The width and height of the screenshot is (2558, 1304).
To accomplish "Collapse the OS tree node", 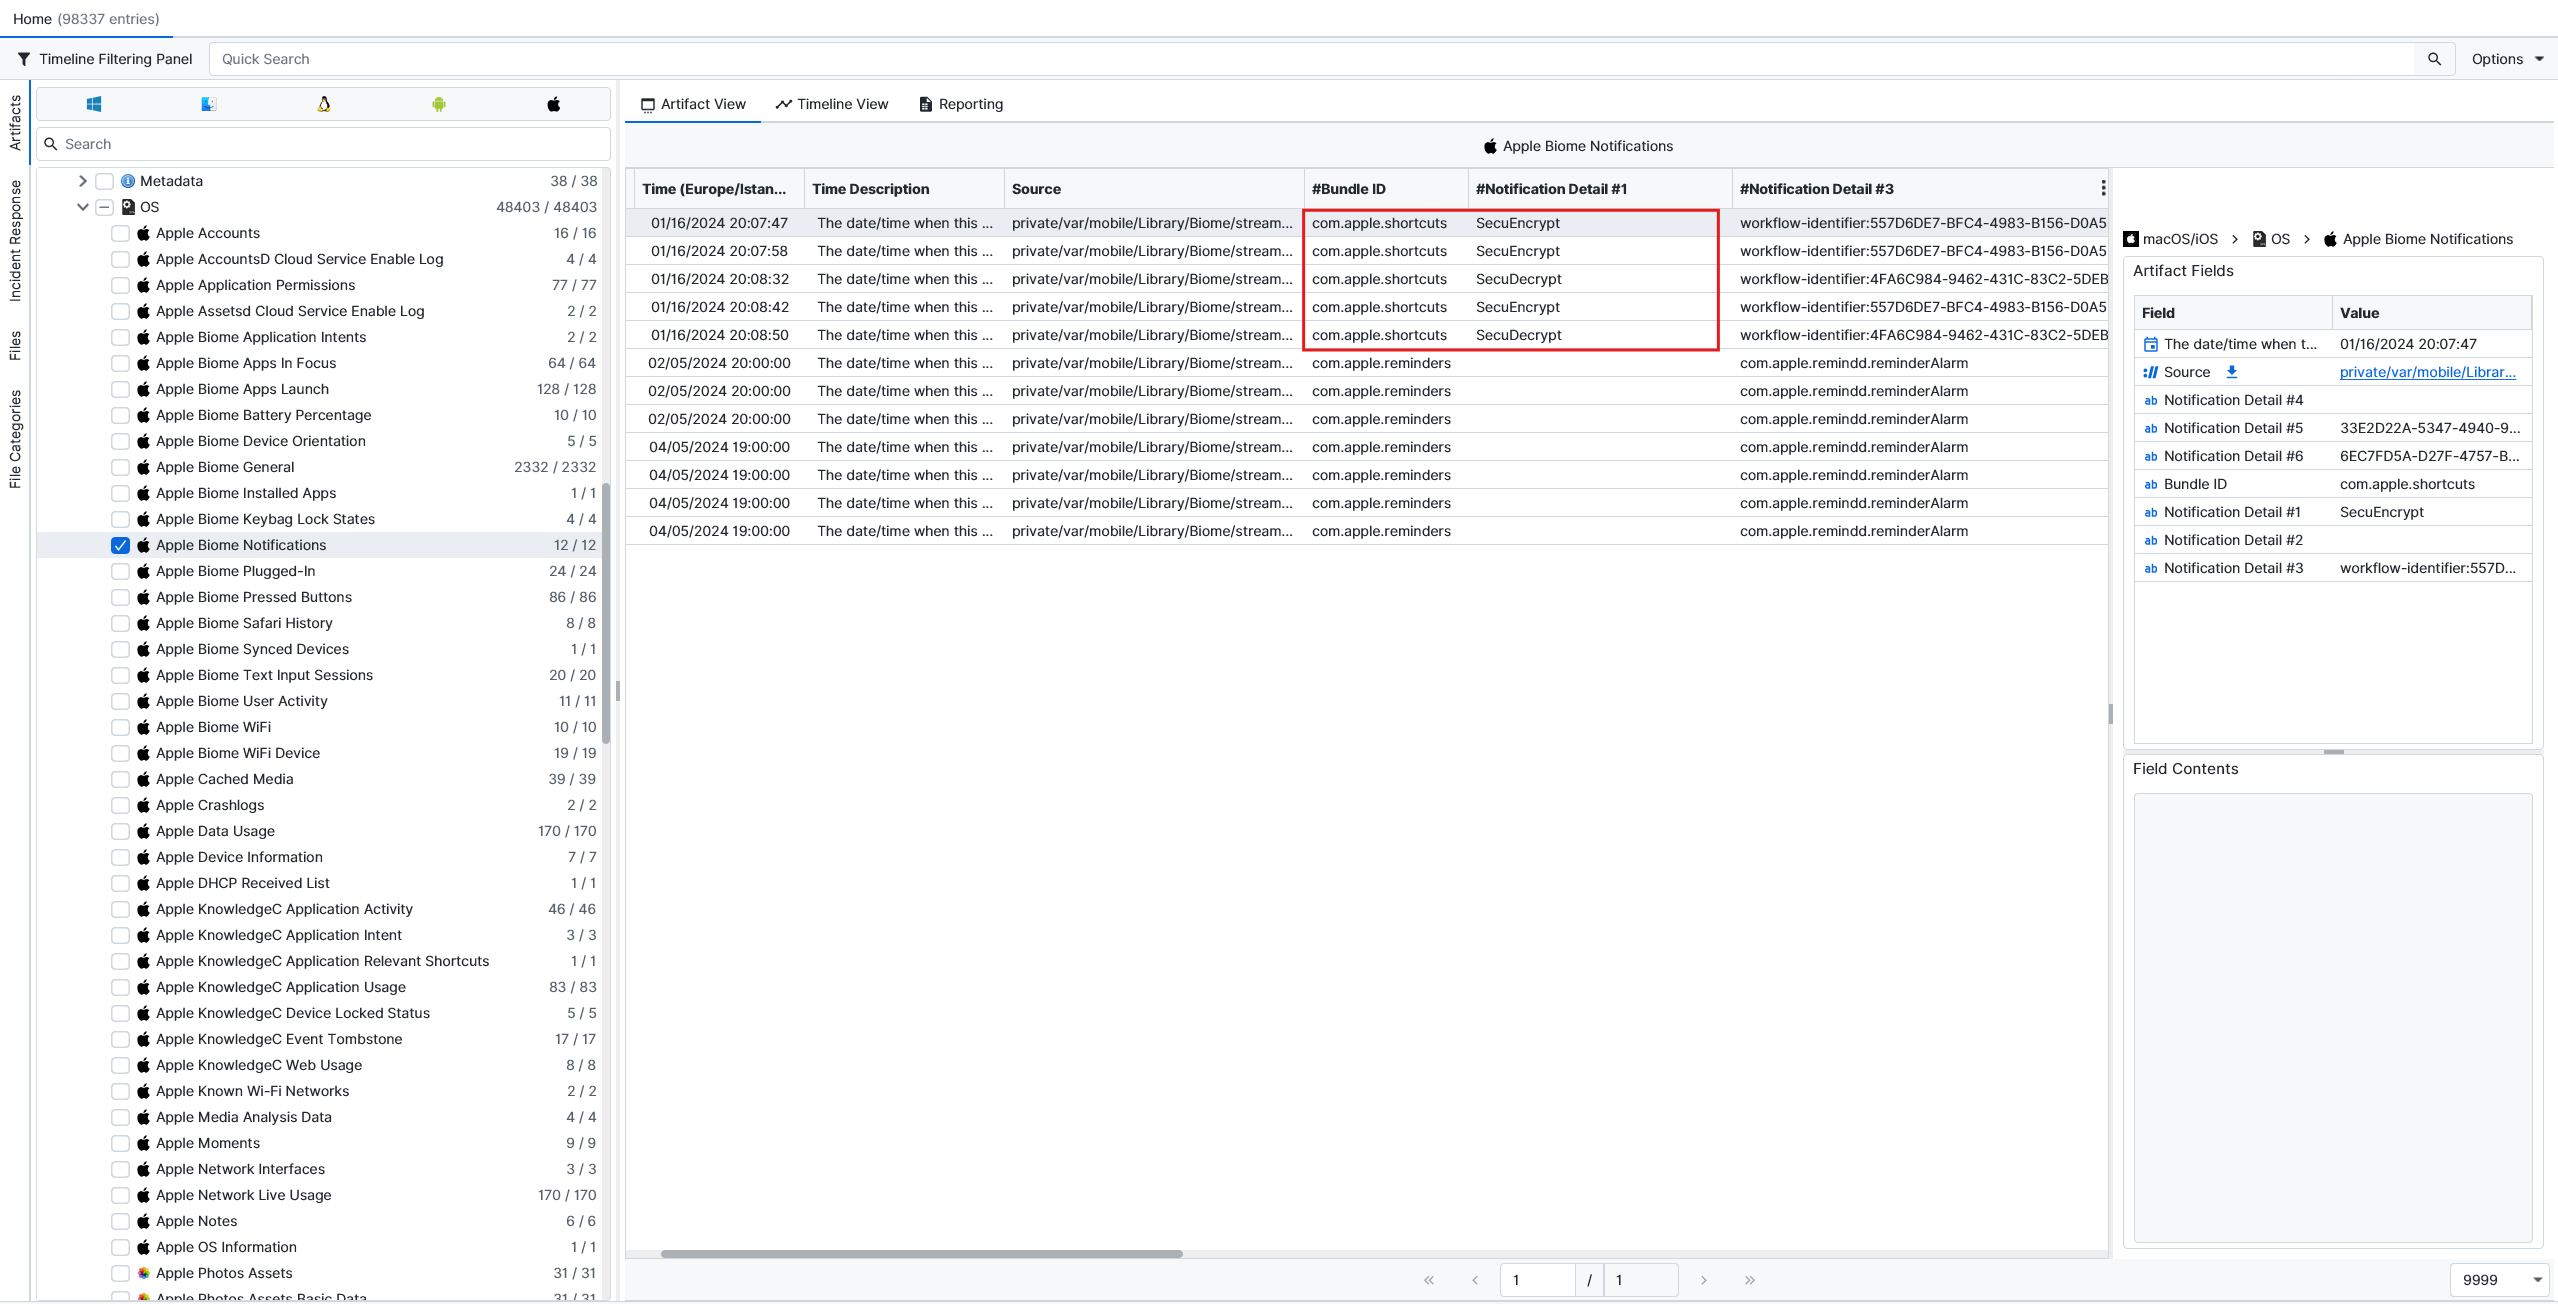I will click(x=83, y=207).
